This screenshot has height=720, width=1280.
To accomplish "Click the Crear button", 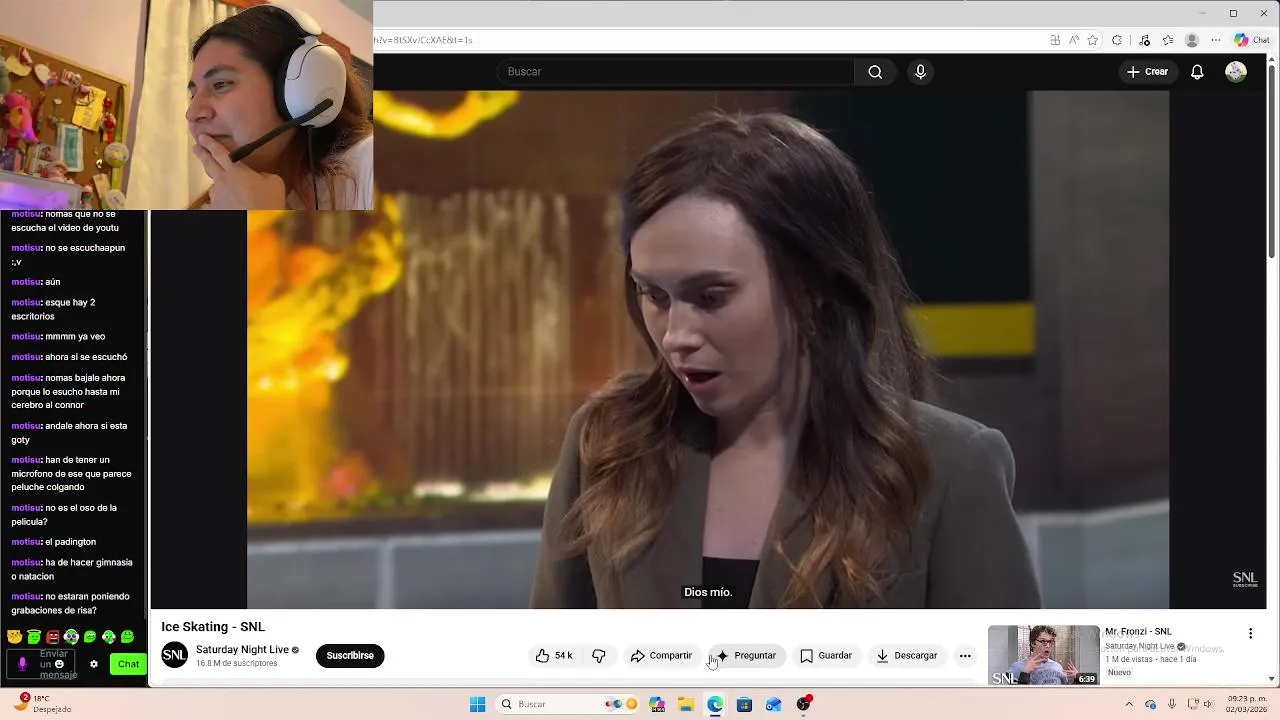I will [x=1147, y=72].
